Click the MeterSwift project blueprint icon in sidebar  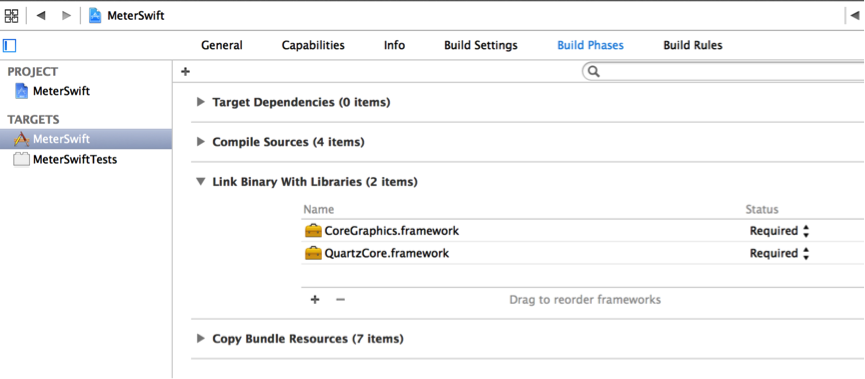[x=22, y=91]
